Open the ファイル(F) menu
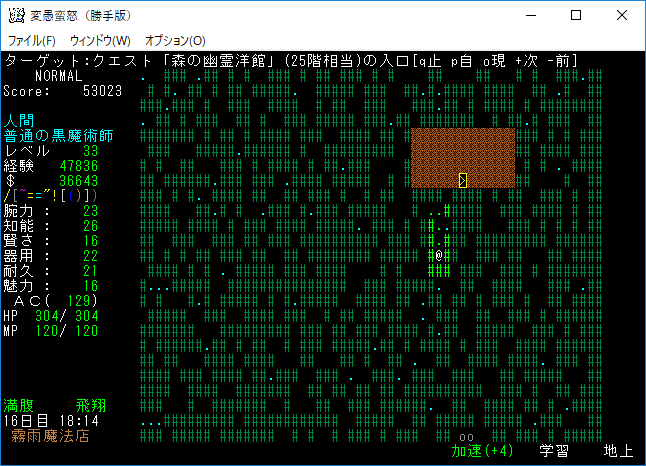The width and height of the screenshot is (646, 466). point(32,41)
